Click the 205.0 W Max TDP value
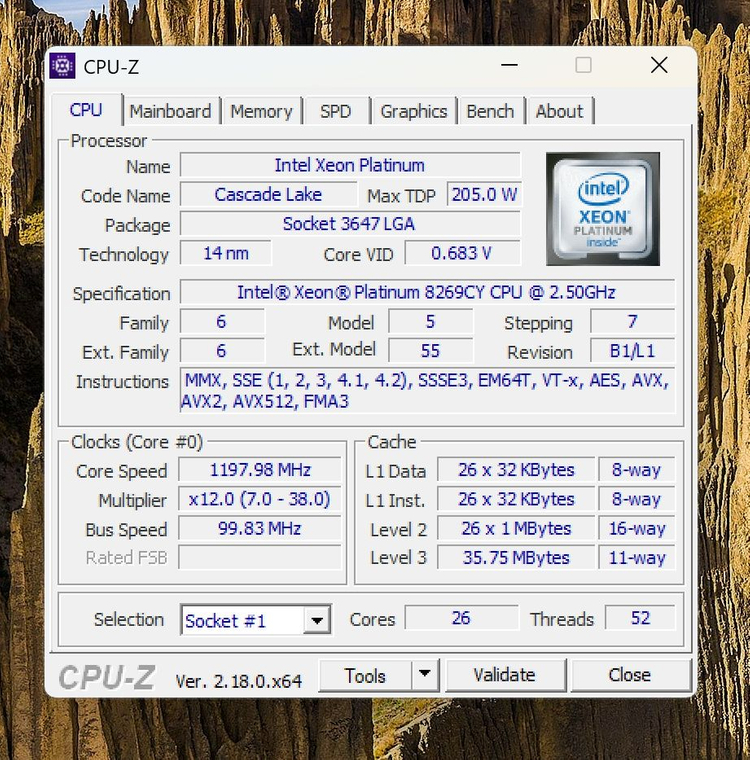Image resolution: width=750 pixels, height=760 pixels. 484,195
